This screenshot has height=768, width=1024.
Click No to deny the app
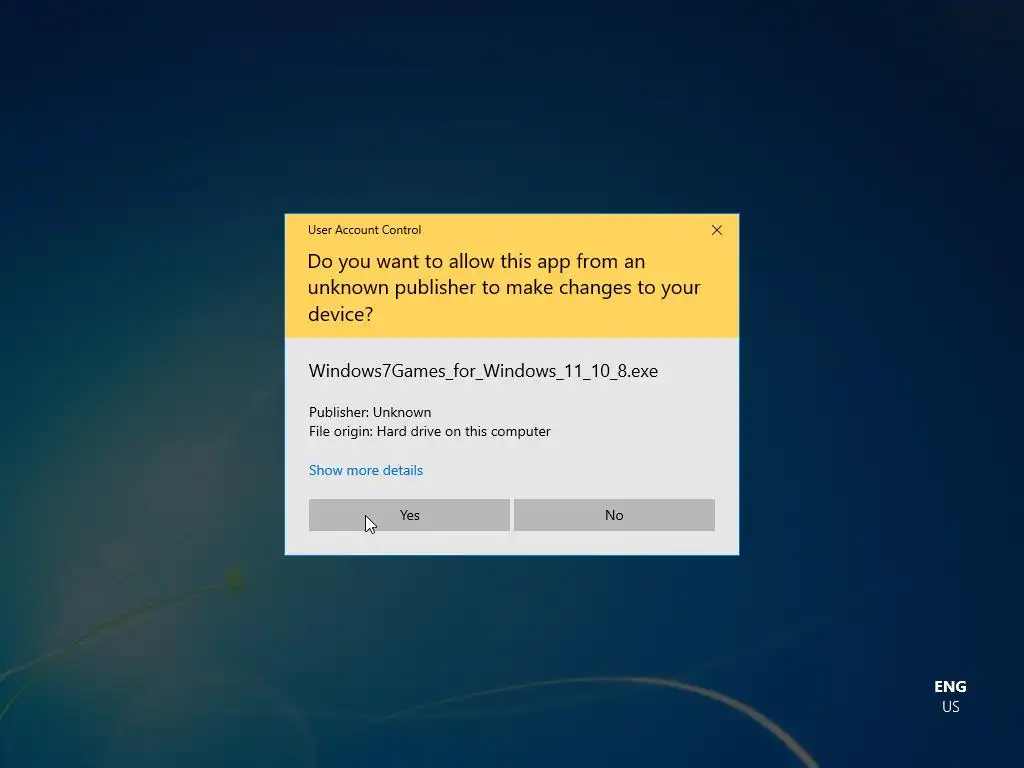coord(614,515)
